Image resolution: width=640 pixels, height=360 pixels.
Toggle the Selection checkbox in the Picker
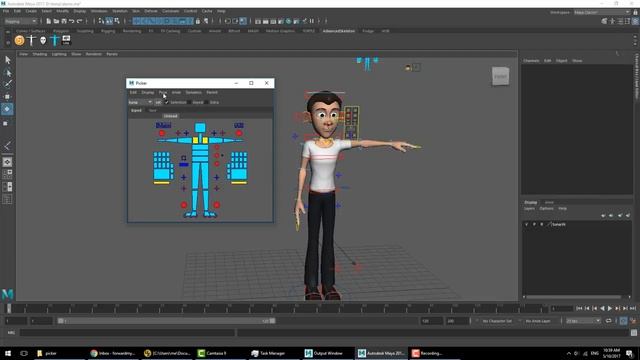(166, 102)
